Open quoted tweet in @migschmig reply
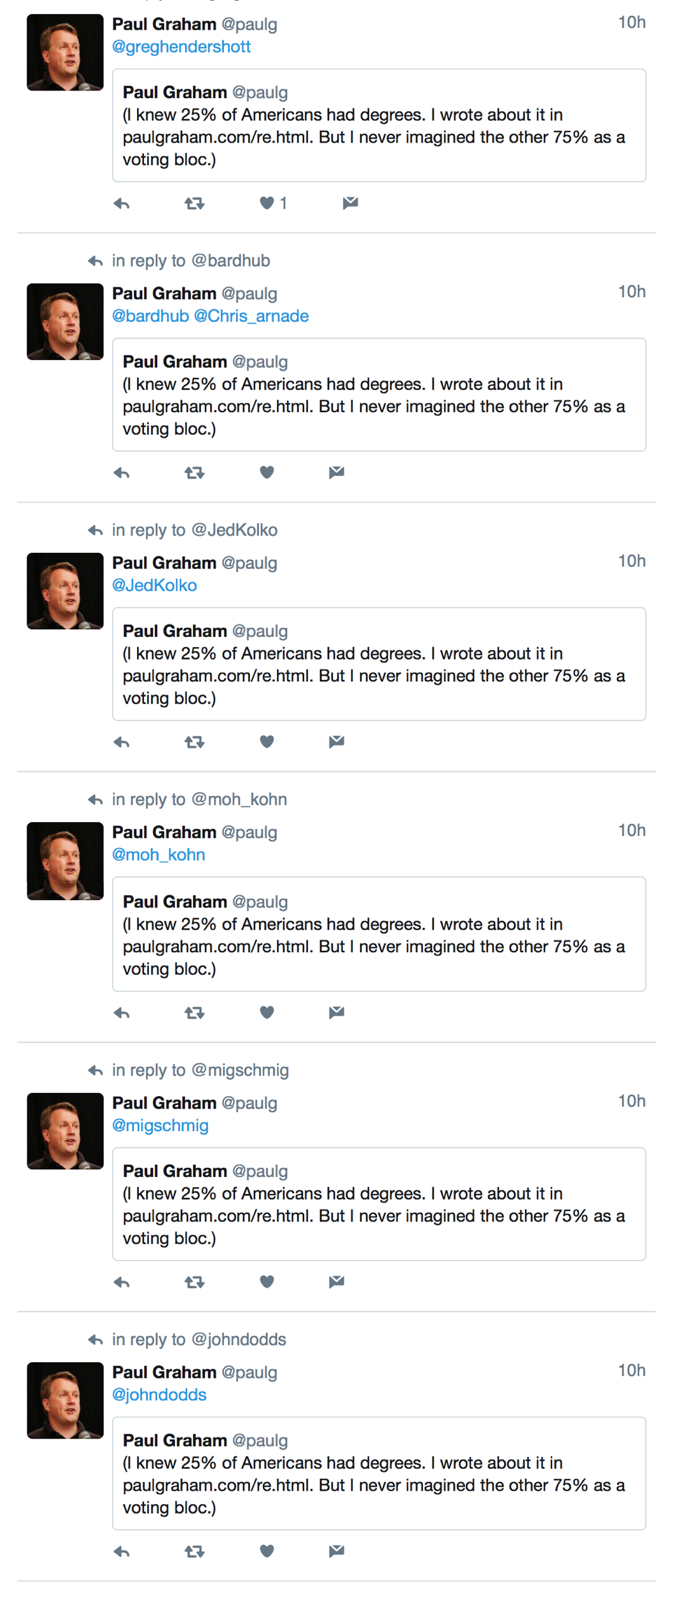Viewport: 700px width, 1608px height. [x=379, y=1204]
